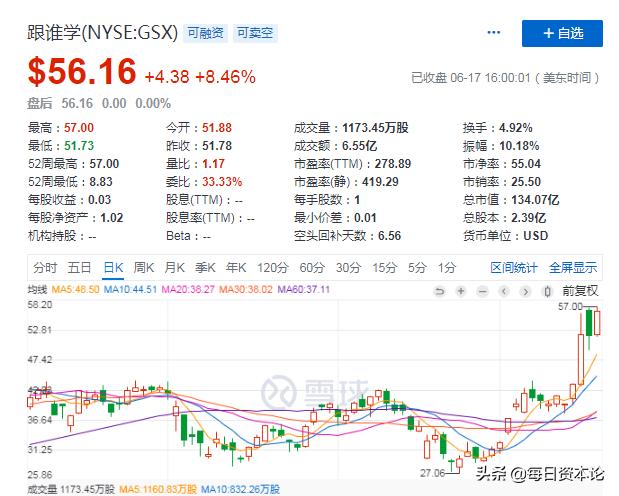Viewport: 619px width, 496px height.
Task: Click the MA10:44.51 indicator label
Action: pos(130,289)
